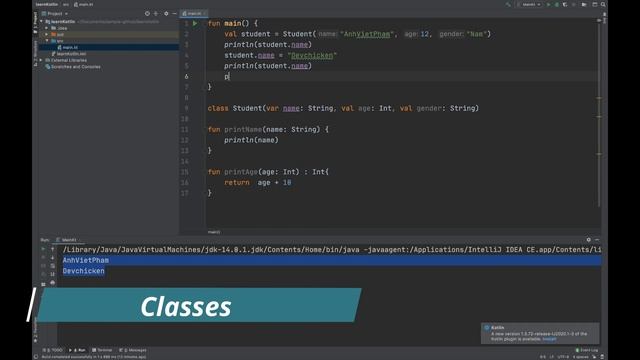Open Search Everywhere magnifier icon
Viewport: 640px width, 360px height.
(603, 4)
